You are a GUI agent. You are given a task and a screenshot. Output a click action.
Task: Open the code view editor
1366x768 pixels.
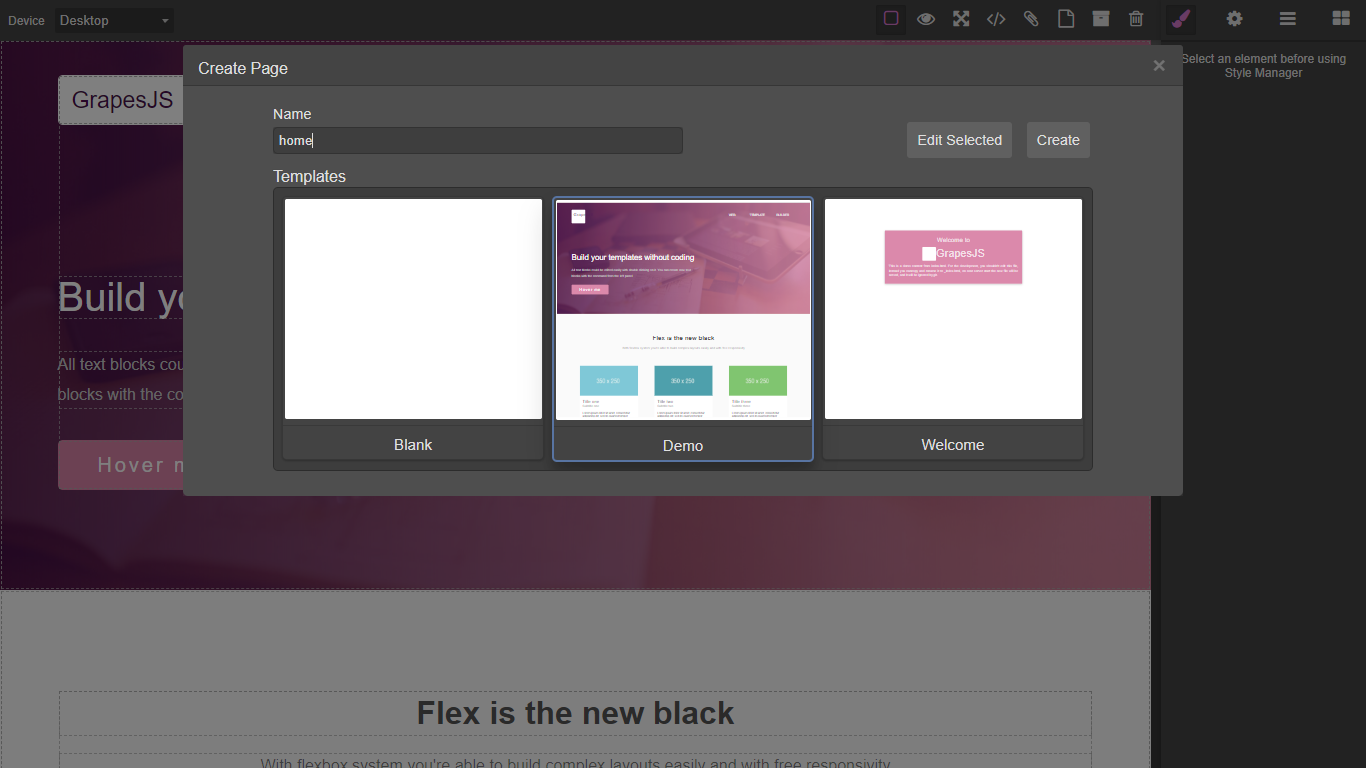996,18
